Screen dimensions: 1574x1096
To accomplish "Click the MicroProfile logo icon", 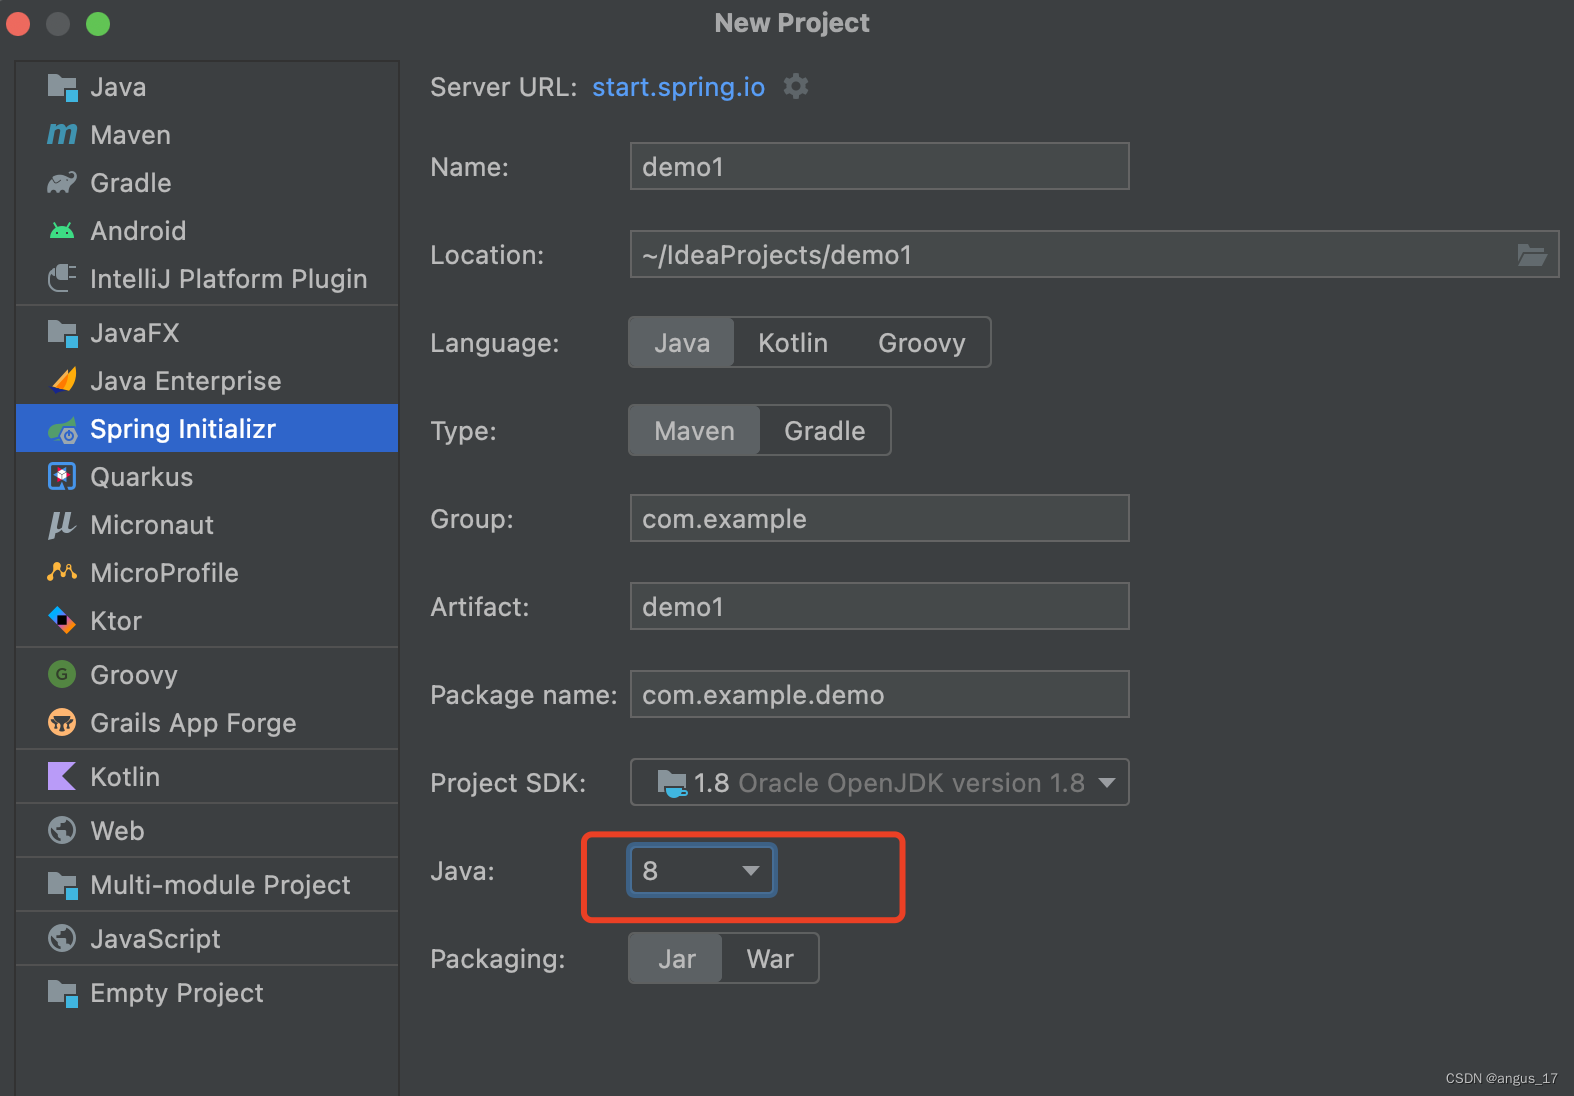I will point(62,572).
